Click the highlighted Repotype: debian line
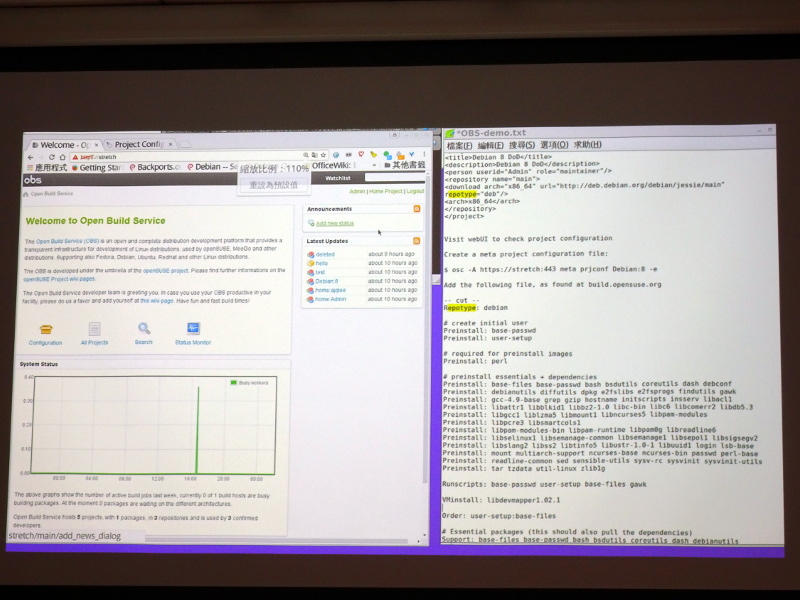This screenshot has height=600, width=800. pos(476,308)
